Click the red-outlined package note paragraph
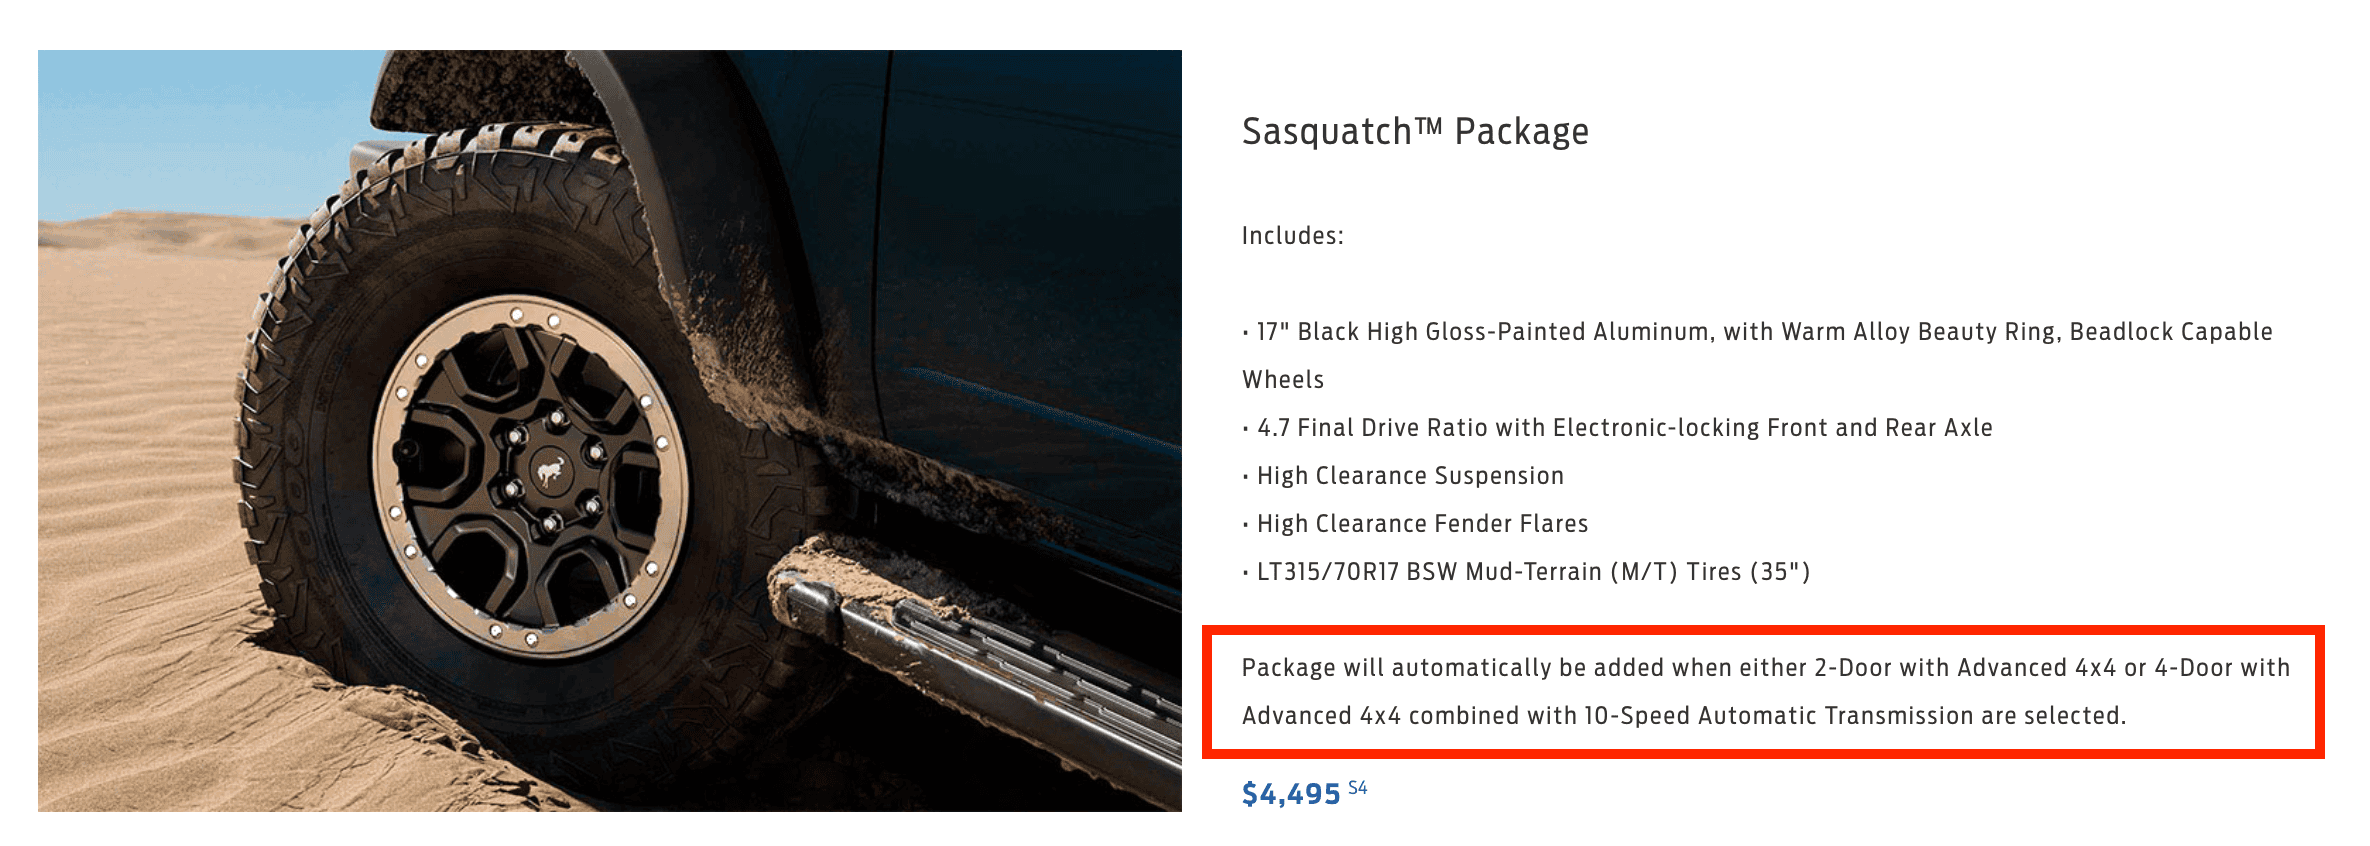Viewport: 2370px width, 846px height. [1763, 692]
